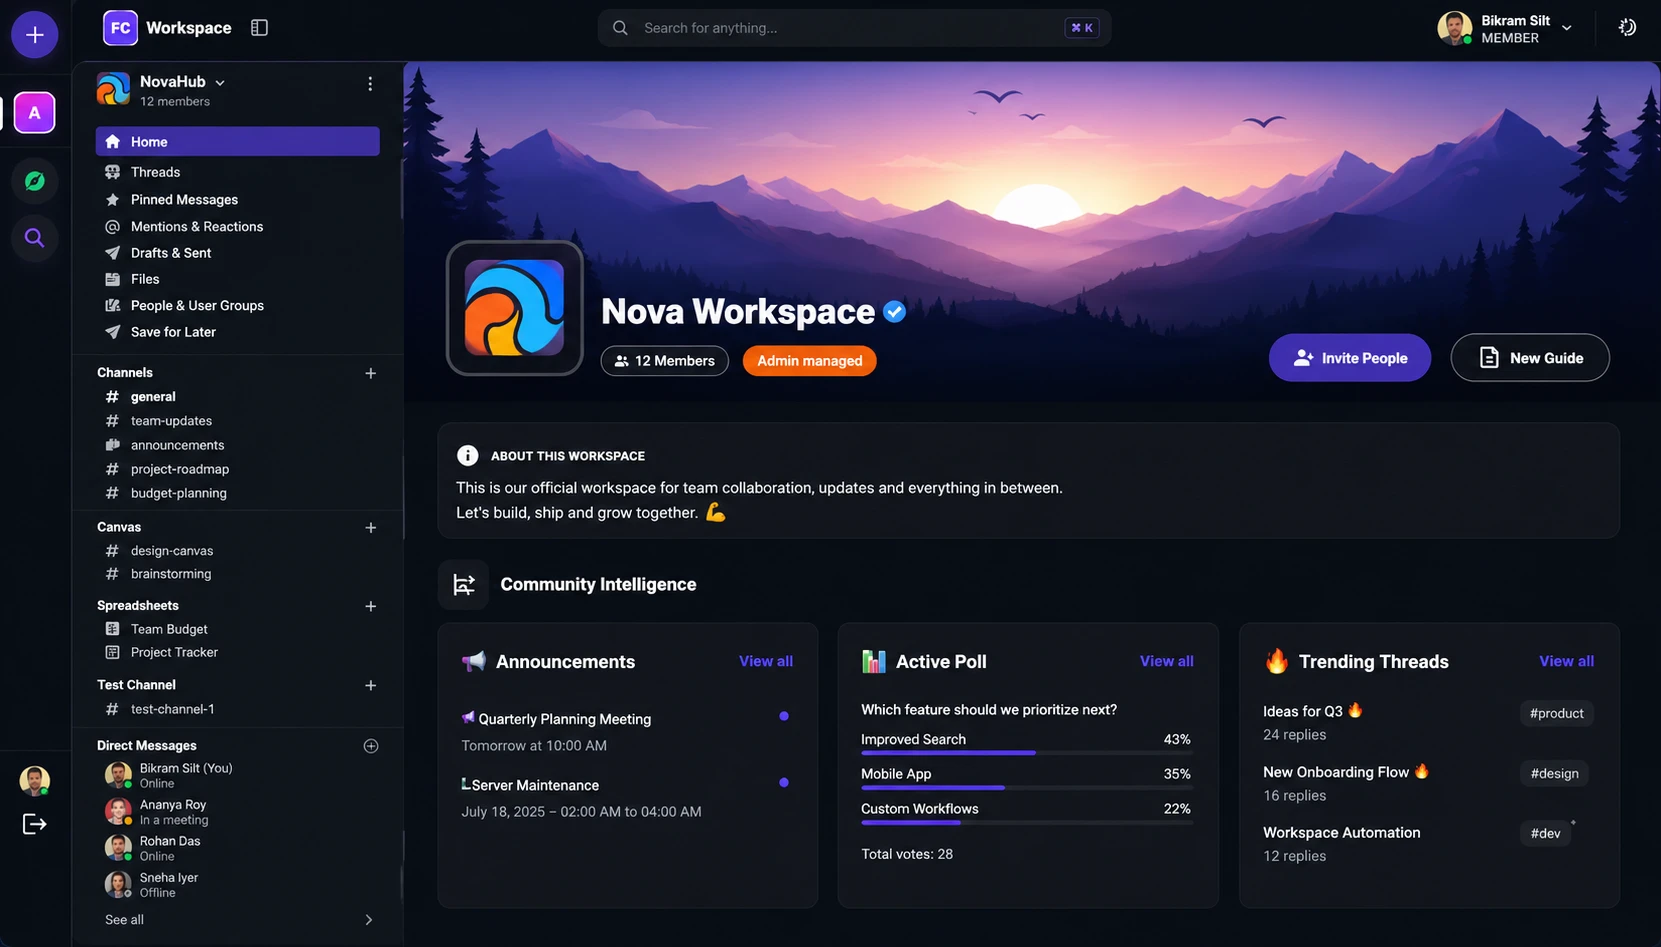Click the purple plus button in the far-left rail

pyautogui.click(x=34, y=35)
